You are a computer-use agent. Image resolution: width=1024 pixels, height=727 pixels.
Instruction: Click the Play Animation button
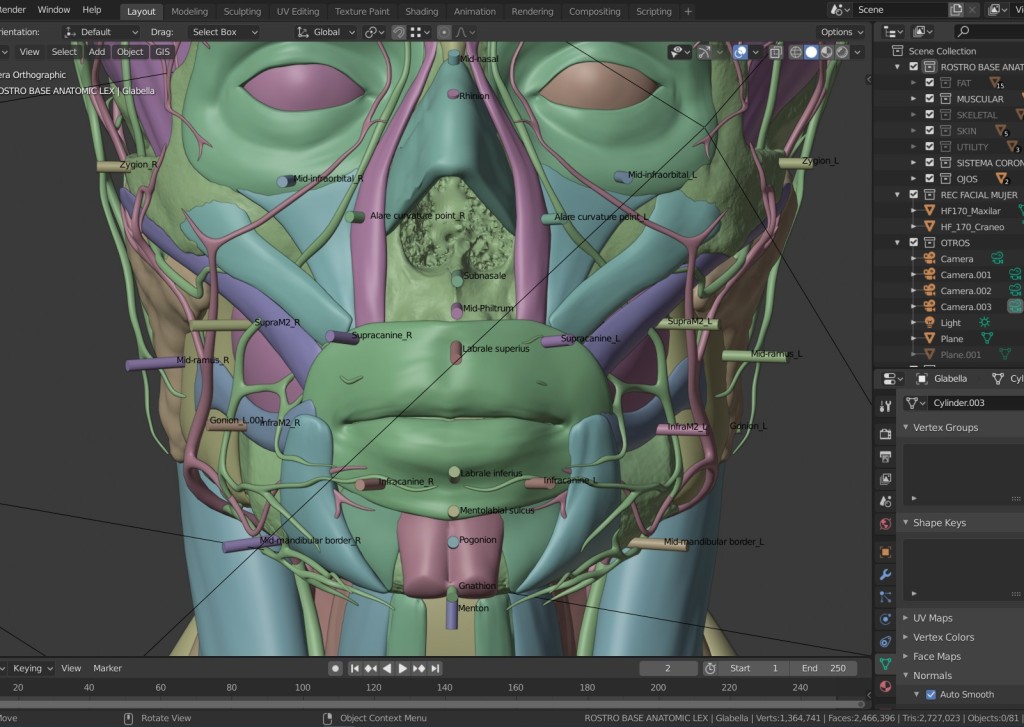click(403, 668)
